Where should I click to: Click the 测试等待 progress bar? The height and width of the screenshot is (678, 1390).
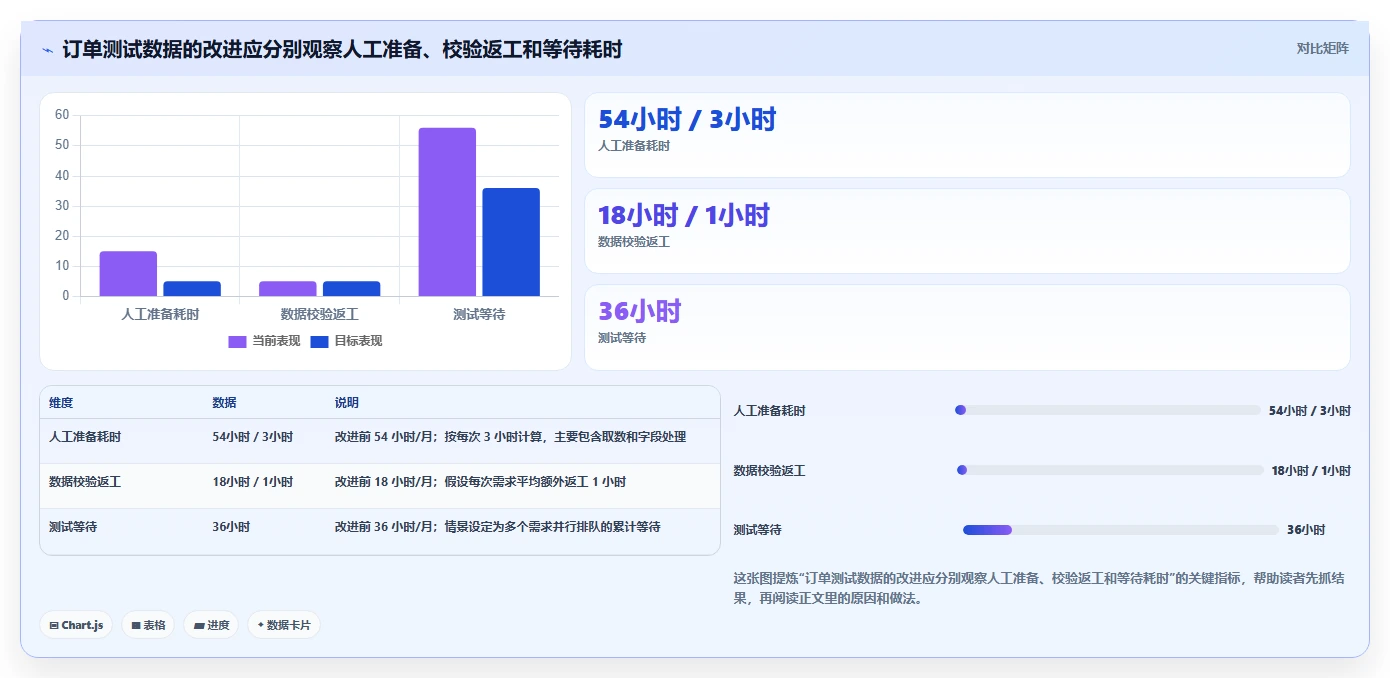click(1121, 530)
